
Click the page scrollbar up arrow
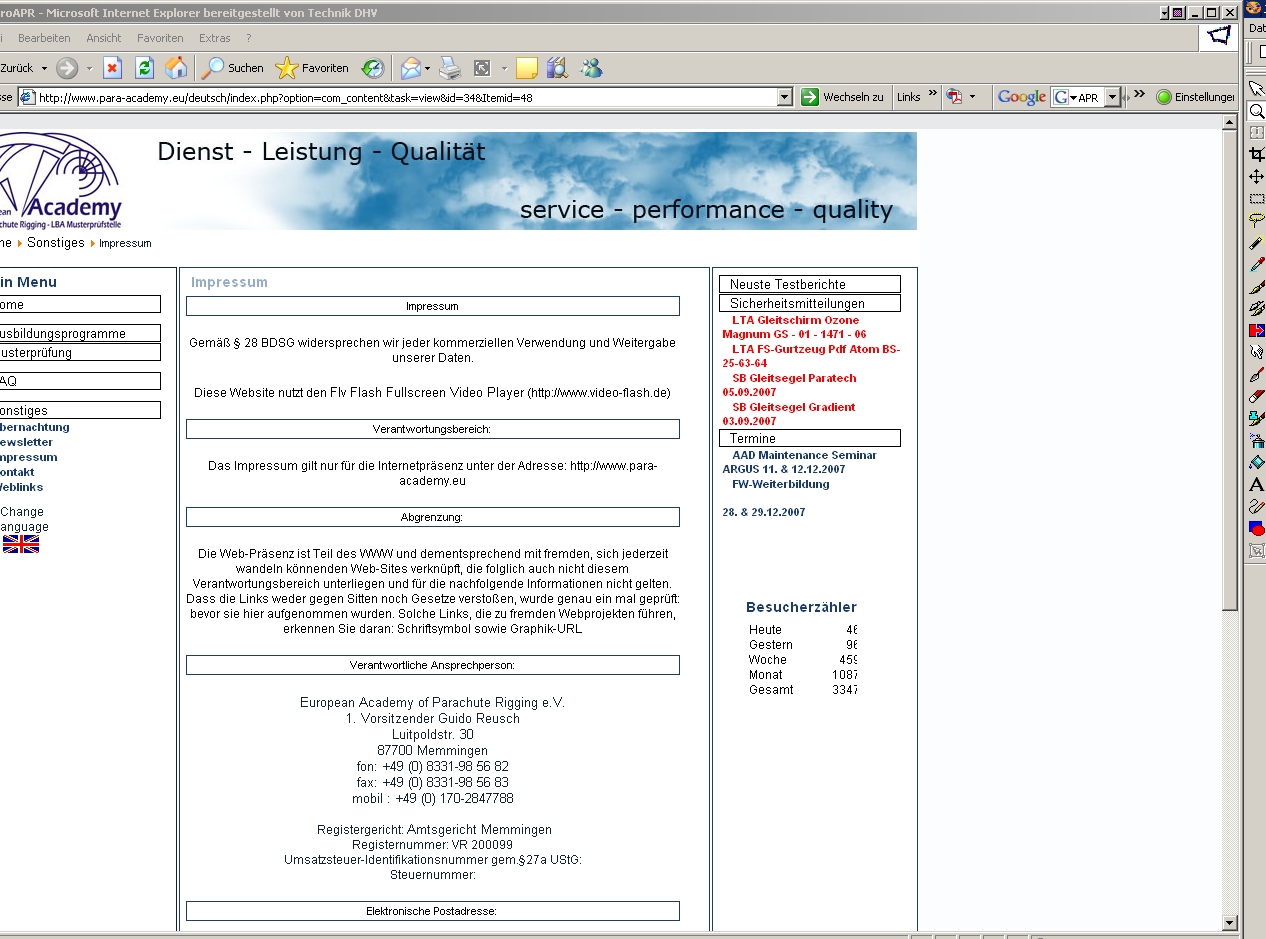coord(1230,122)
